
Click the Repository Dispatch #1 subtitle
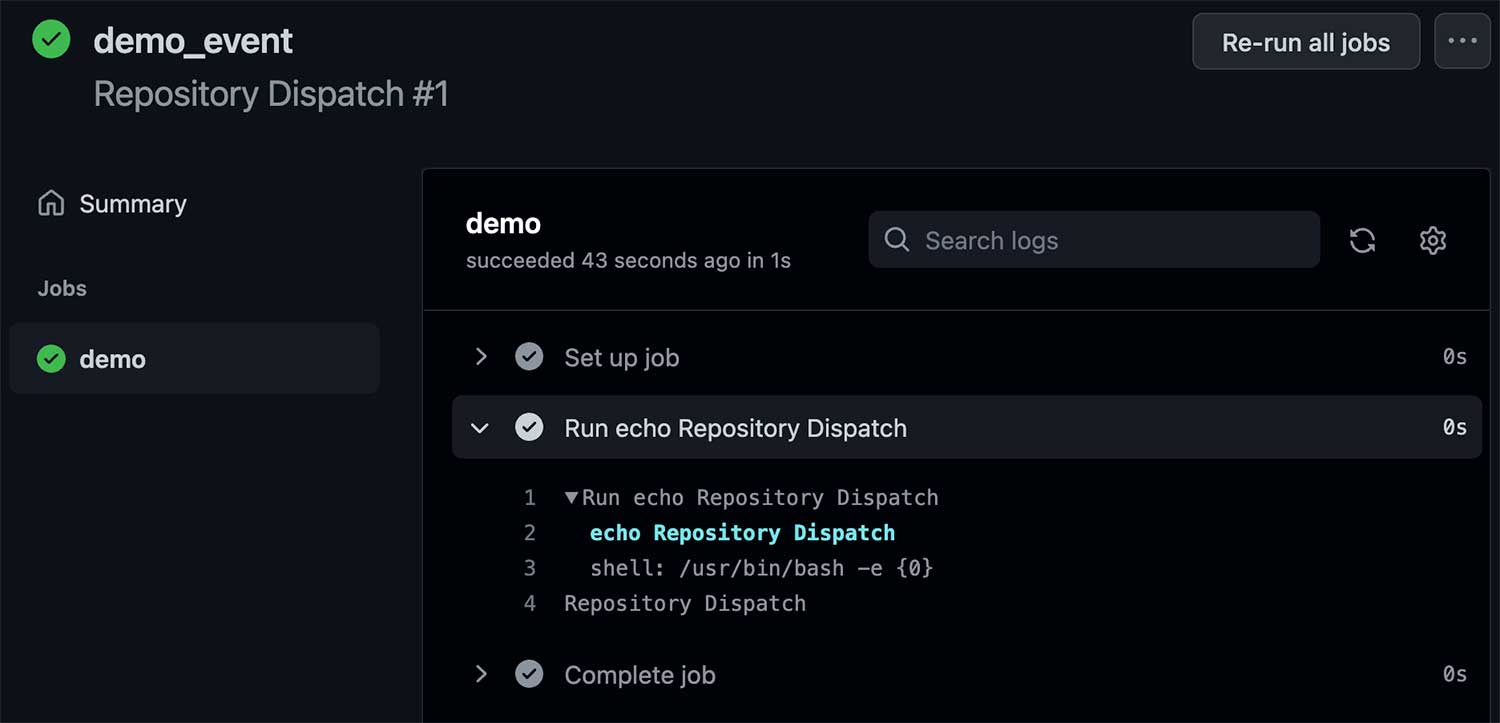click(x=271, y=94)
